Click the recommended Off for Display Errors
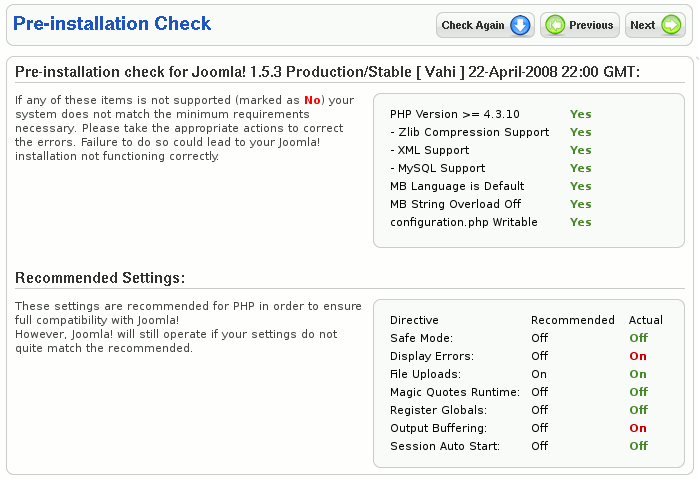 tap(539, 356)
